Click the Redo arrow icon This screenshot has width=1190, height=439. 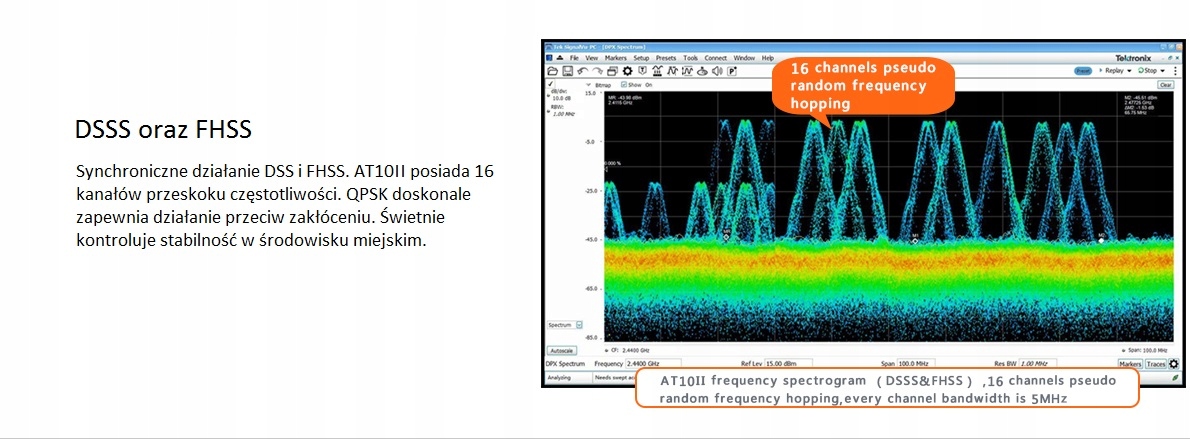point(597,71)
